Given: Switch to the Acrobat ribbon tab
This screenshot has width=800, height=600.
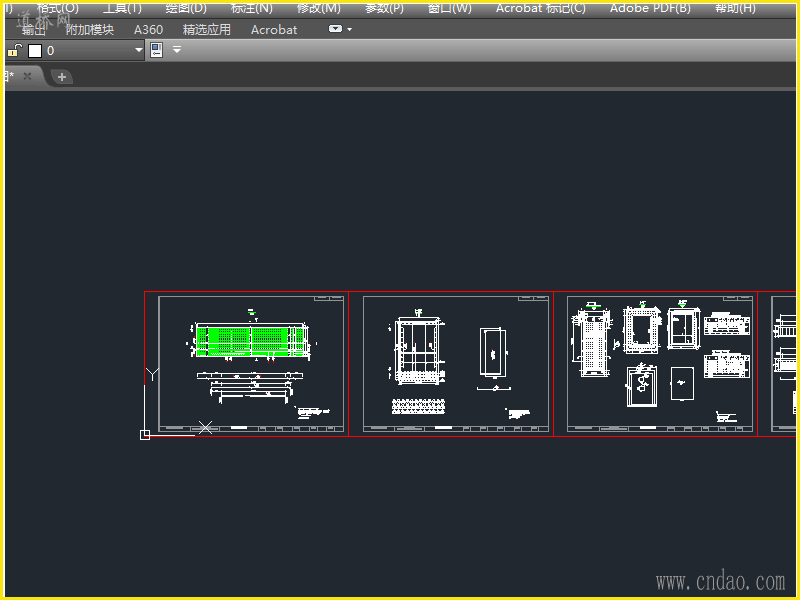Looking at the screenshot, I should coord(274,30).
